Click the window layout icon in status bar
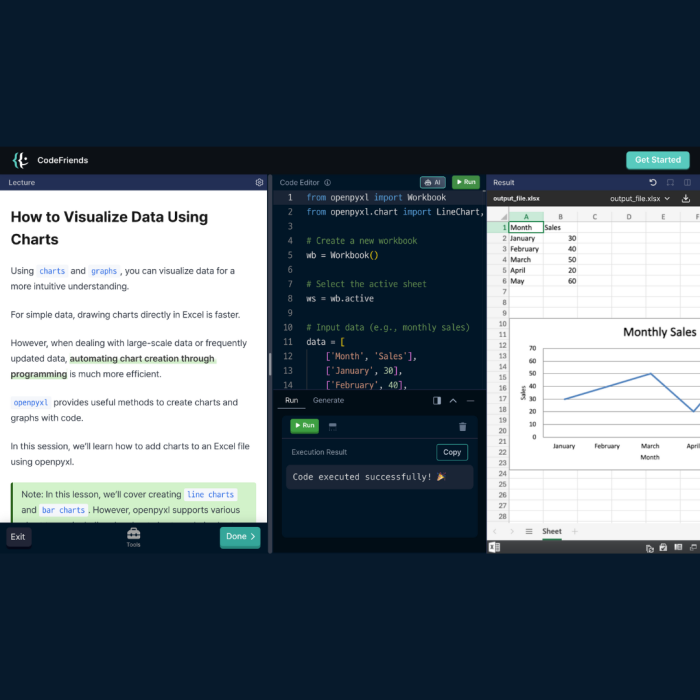Viewport: 700px width, 700px height. click(x=693, y=547)
